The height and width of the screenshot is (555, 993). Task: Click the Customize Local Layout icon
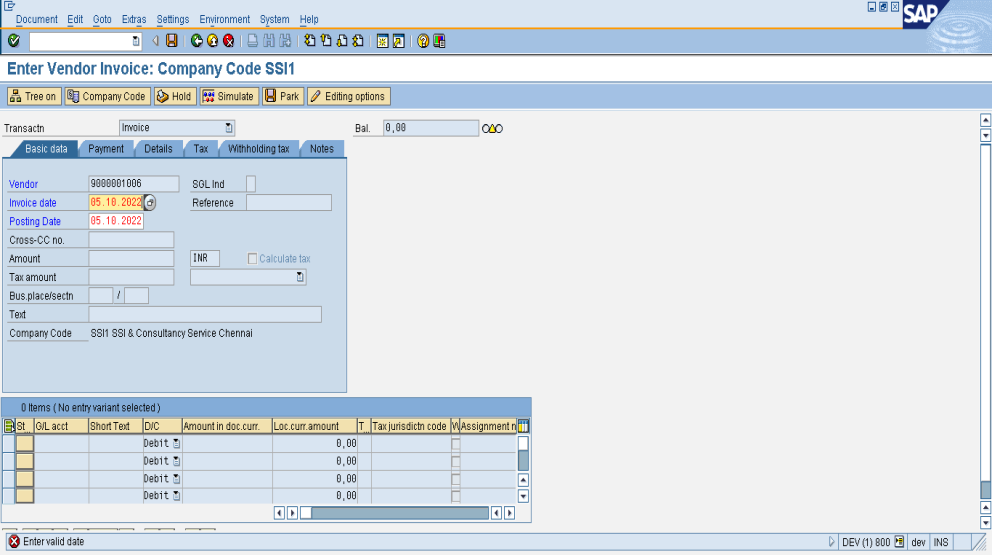(x=439, y=41)
